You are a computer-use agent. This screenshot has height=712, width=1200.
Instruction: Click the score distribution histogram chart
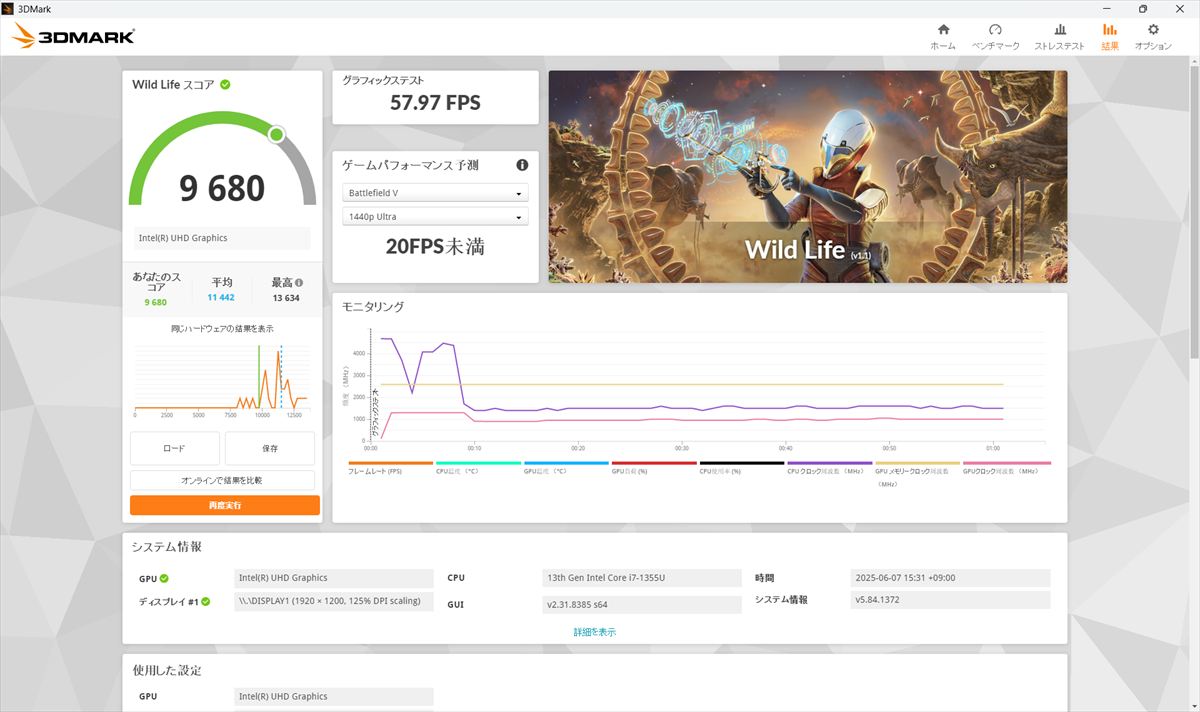pos(221,379)
